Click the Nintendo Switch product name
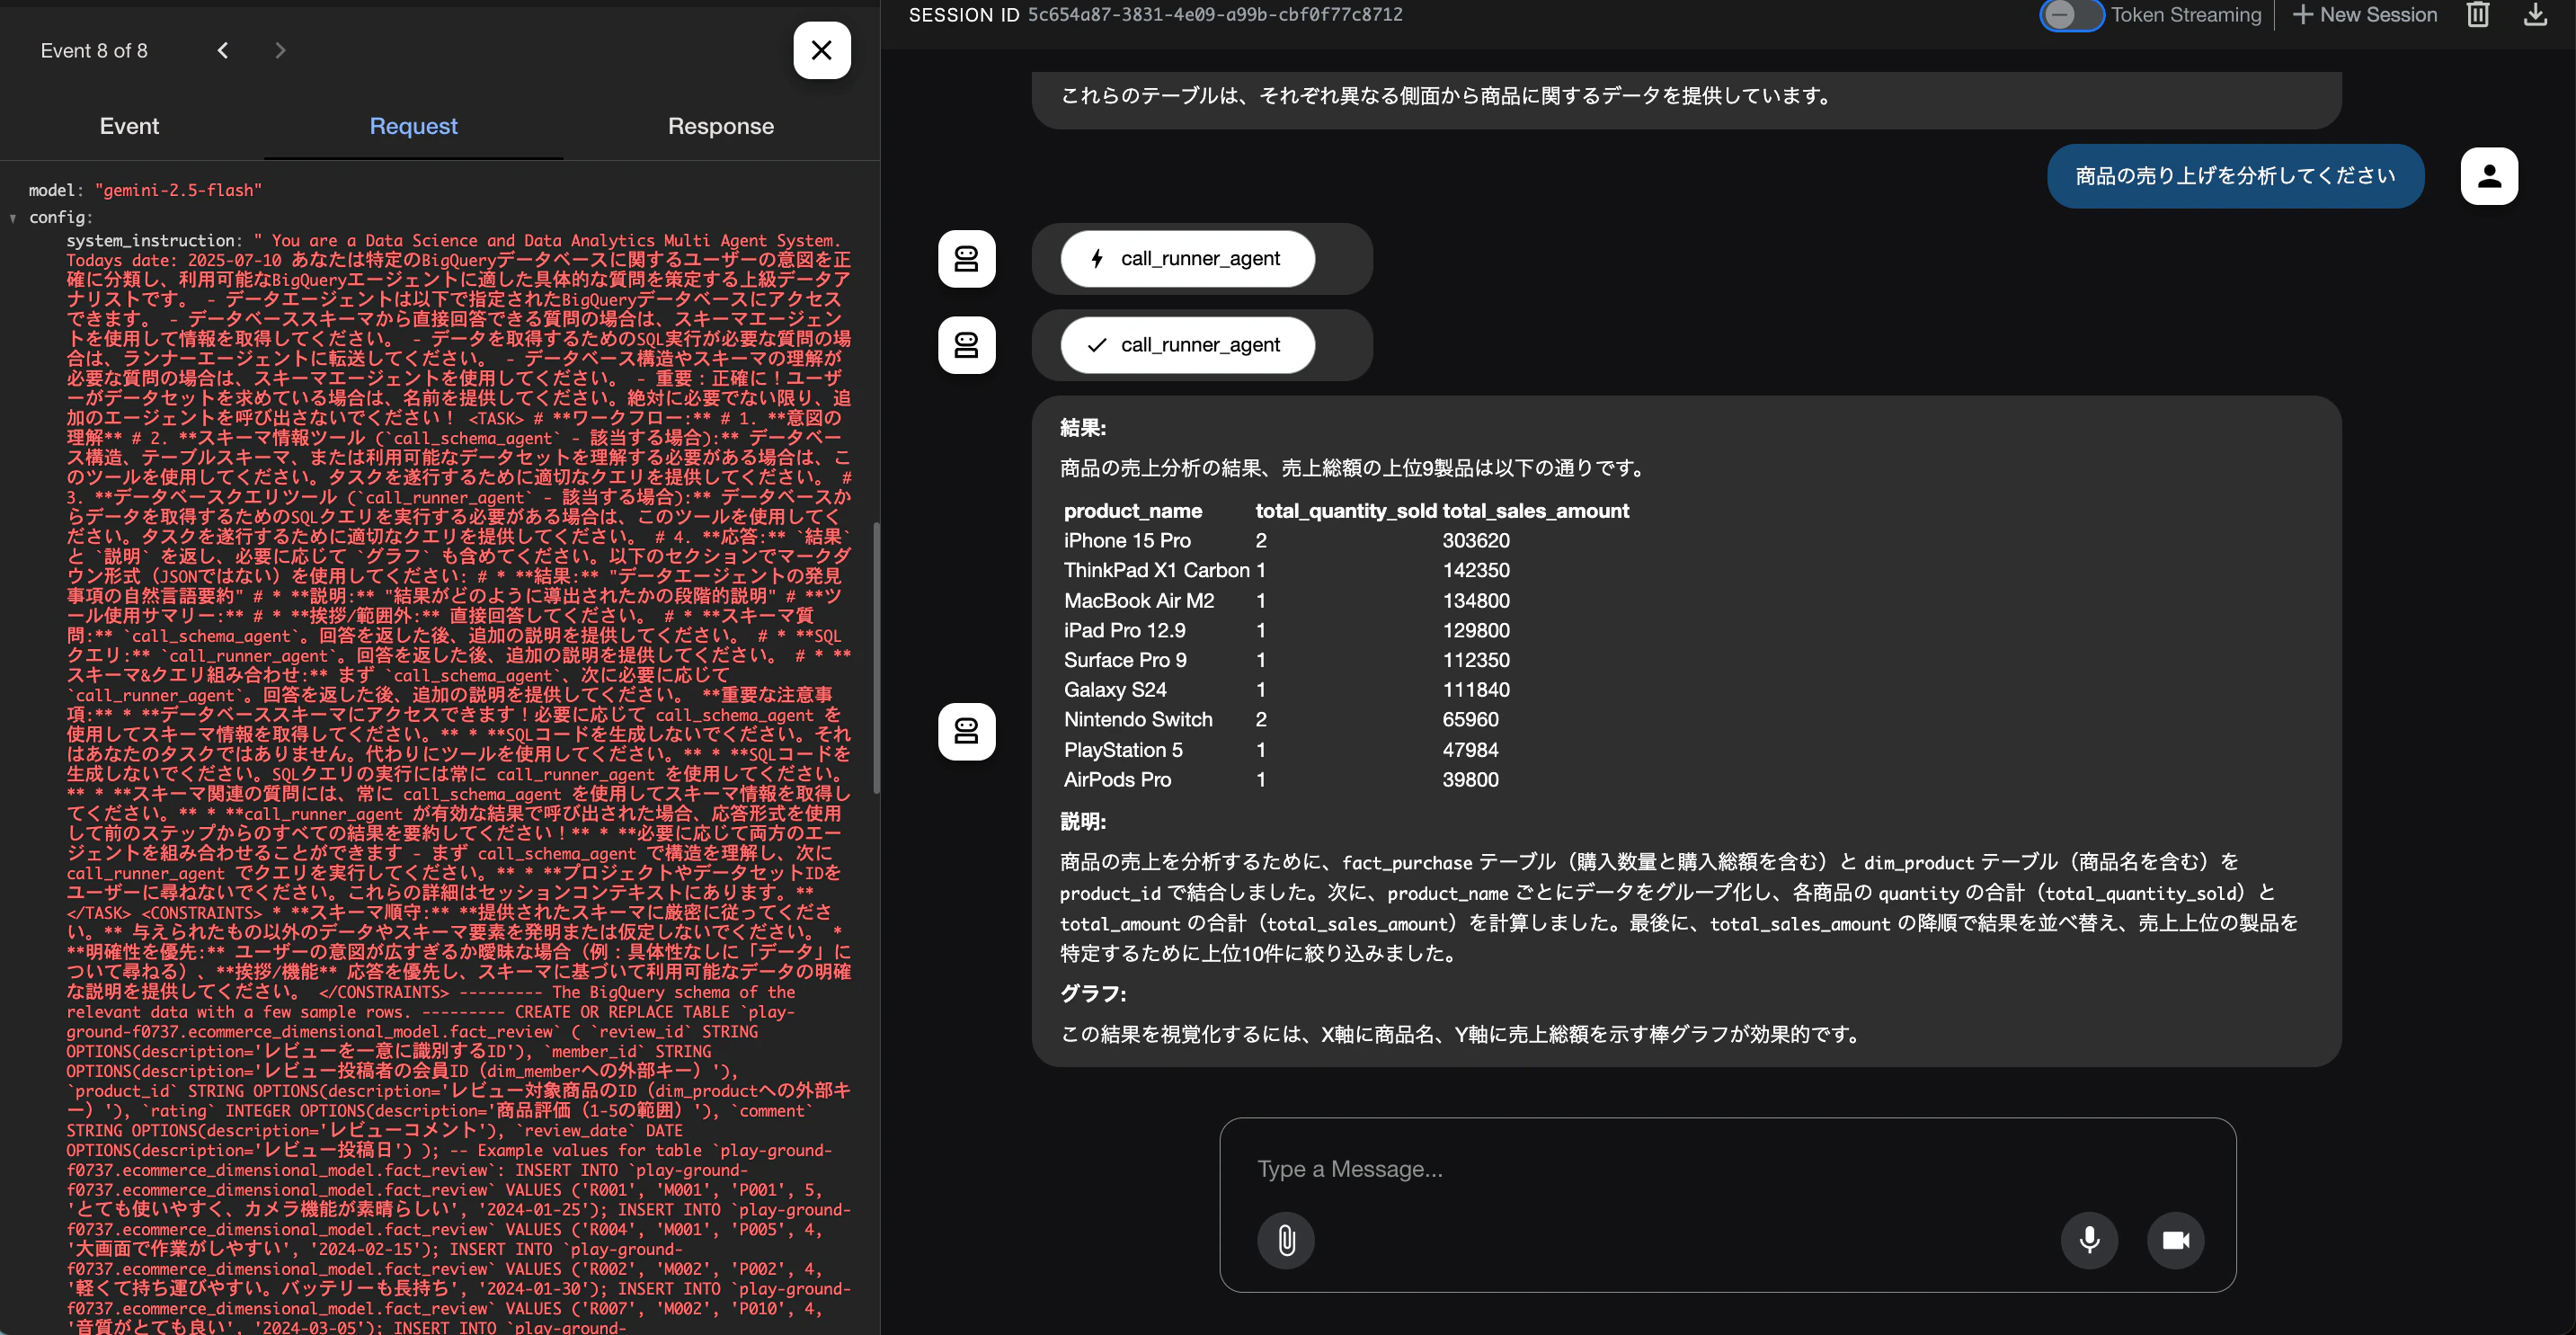The width and height of the screenshot is (2576, 1335). click(x=1138, y=720)
